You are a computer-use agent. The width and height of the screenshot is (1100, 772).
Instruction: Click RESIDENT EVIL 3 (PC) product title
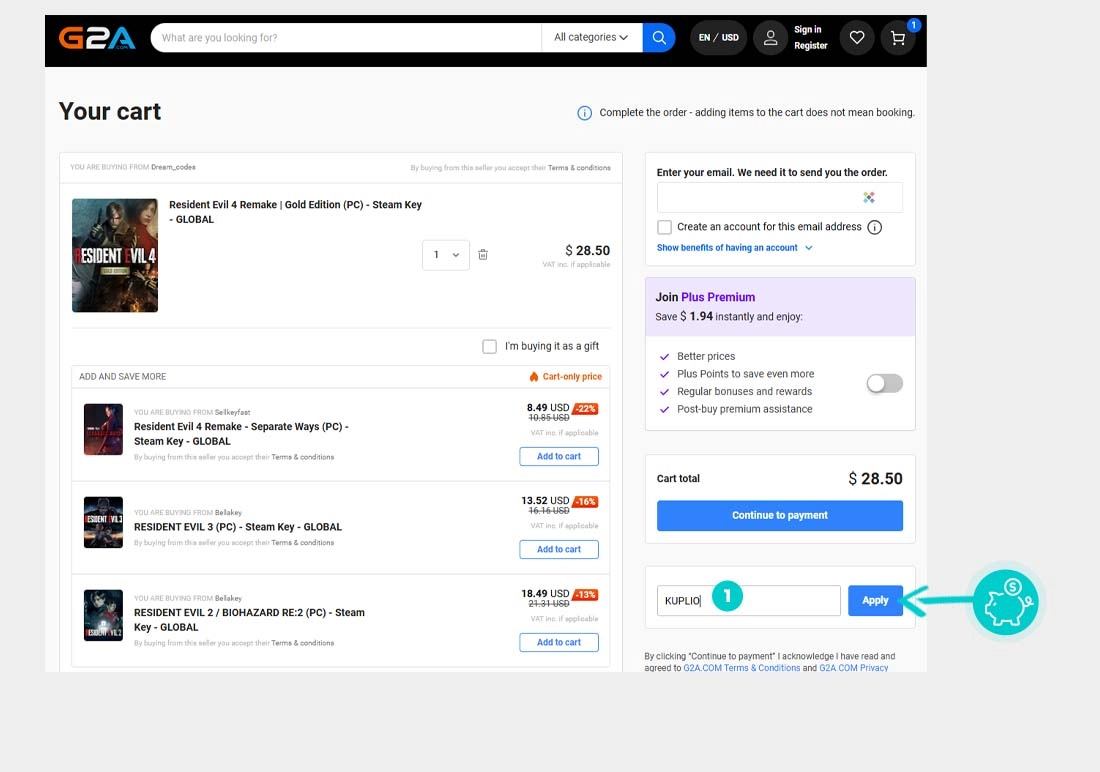pyautogui.click(x=238, y=527)
